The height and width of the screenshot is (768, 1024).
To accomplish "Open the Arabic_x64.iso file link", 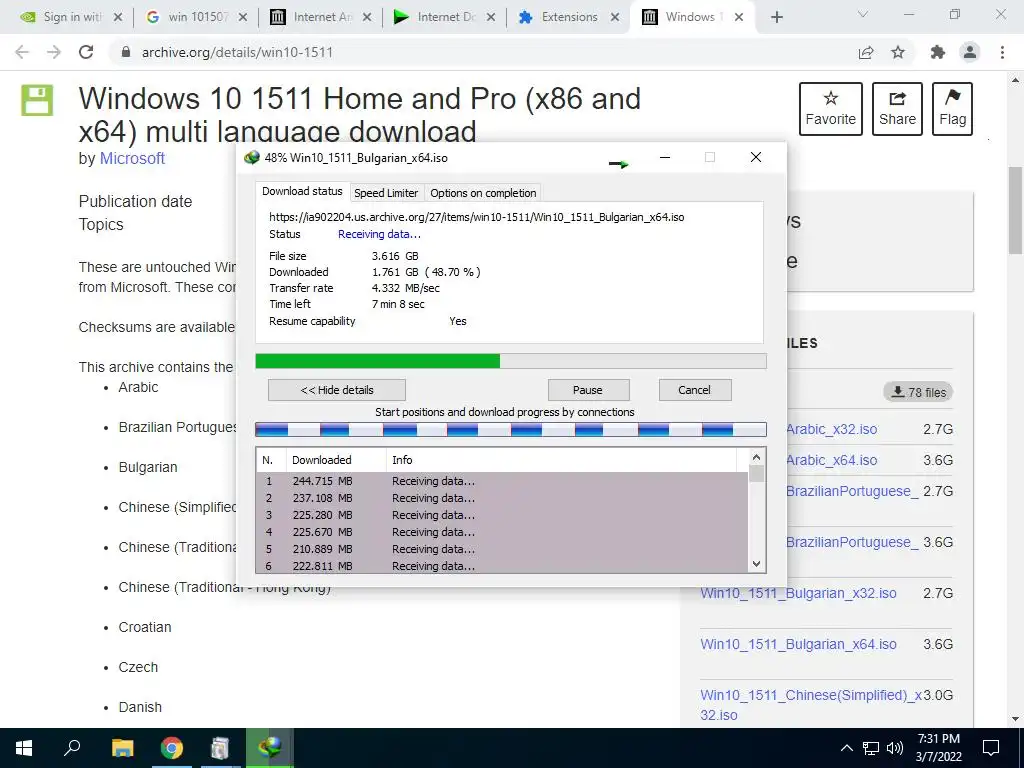I will [832, 460].
